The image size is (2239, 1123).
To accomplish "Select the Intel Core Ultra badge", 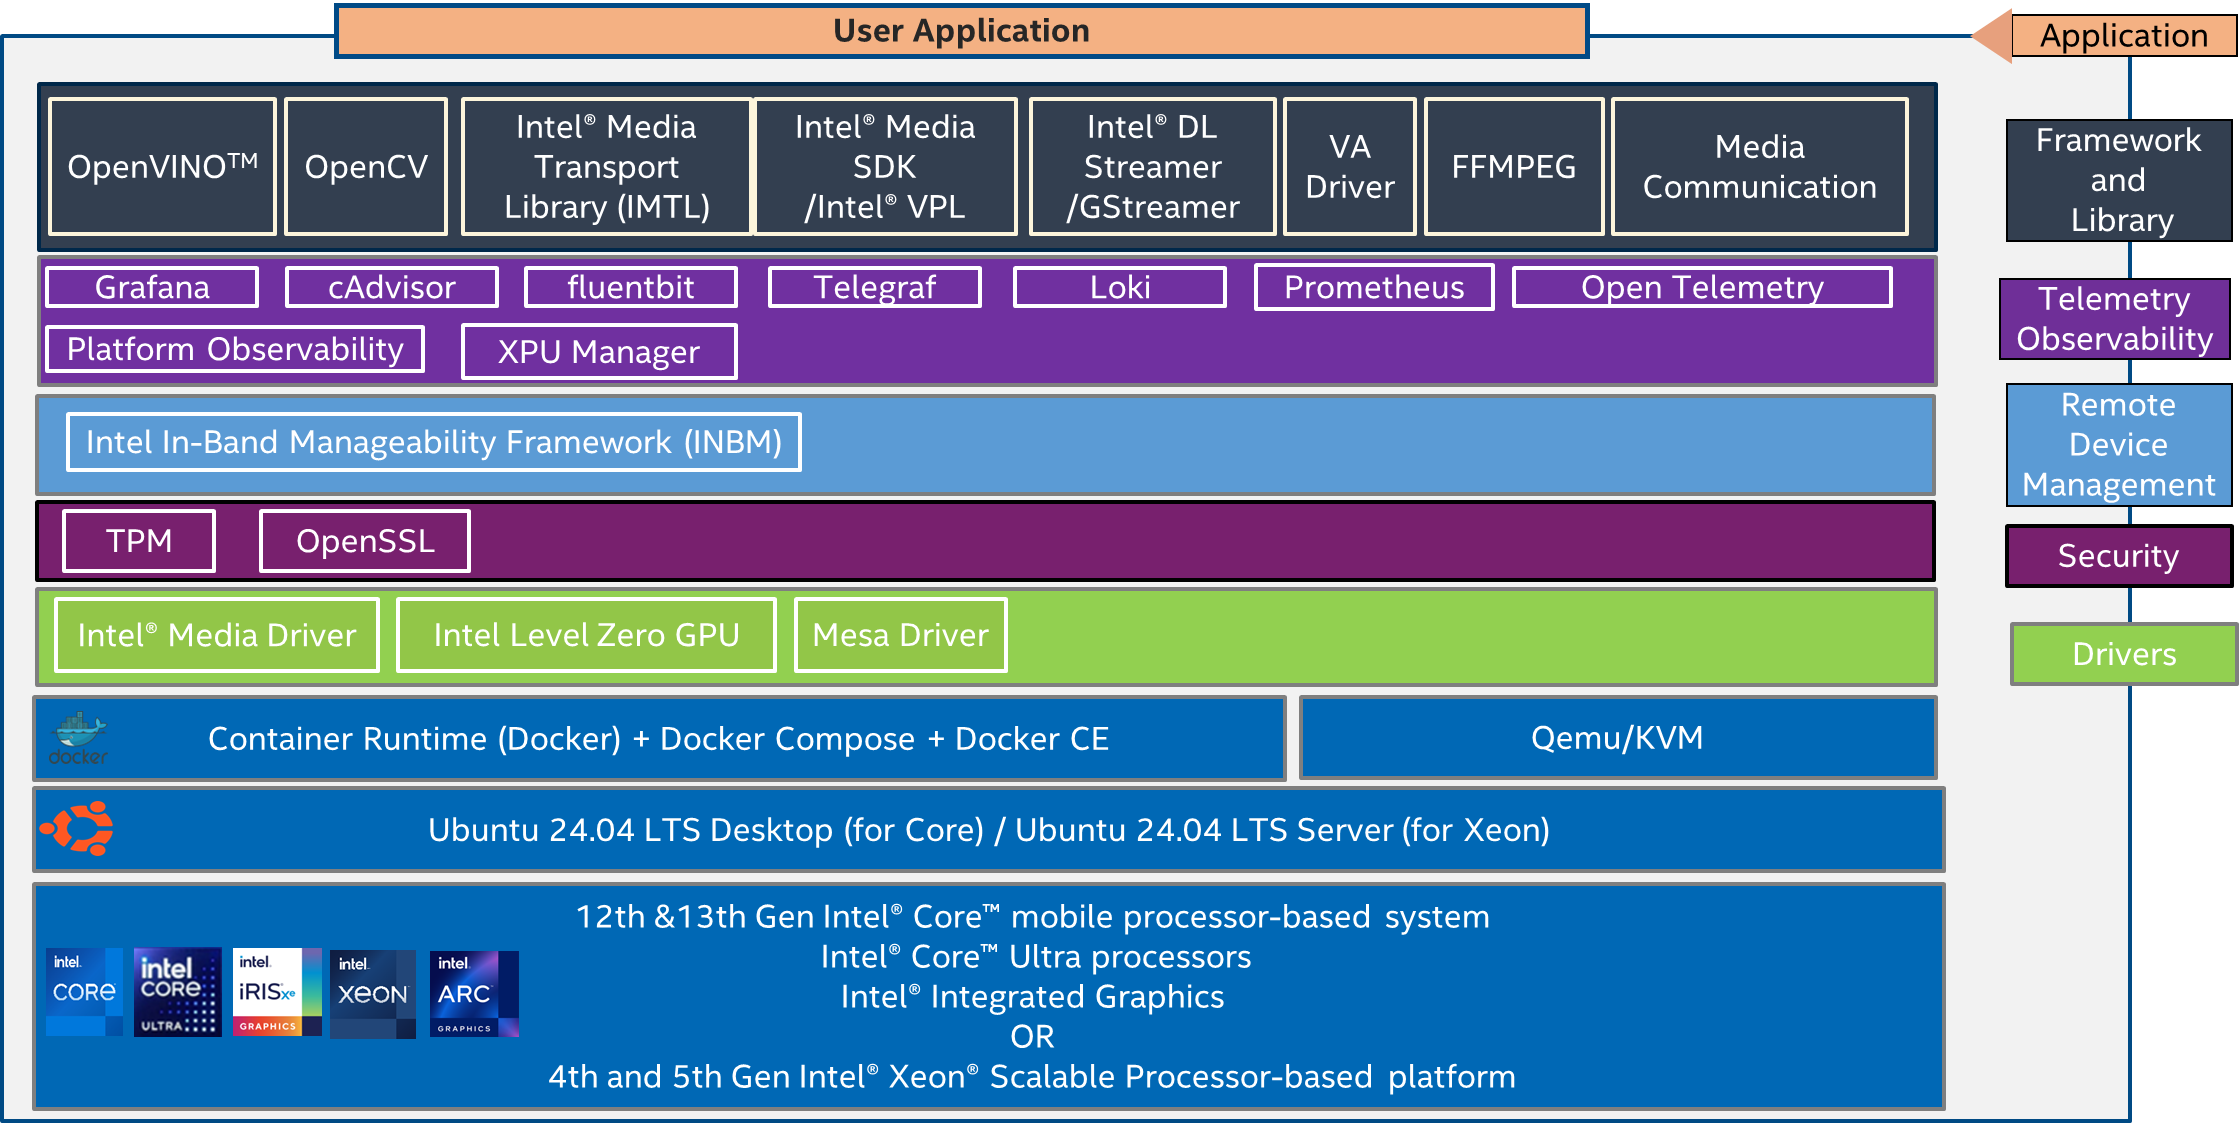I will [x=177, y=991].
